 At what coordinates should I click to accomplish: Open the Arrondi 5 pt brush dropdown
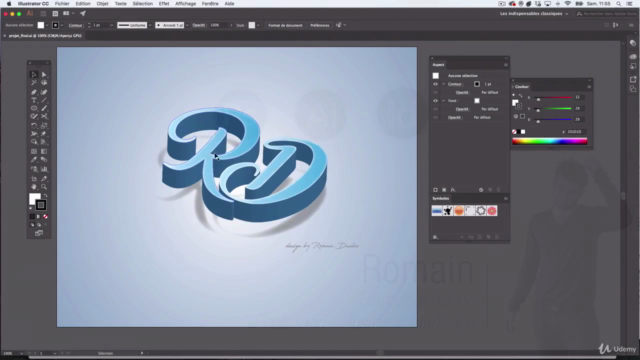coord(187,25)
